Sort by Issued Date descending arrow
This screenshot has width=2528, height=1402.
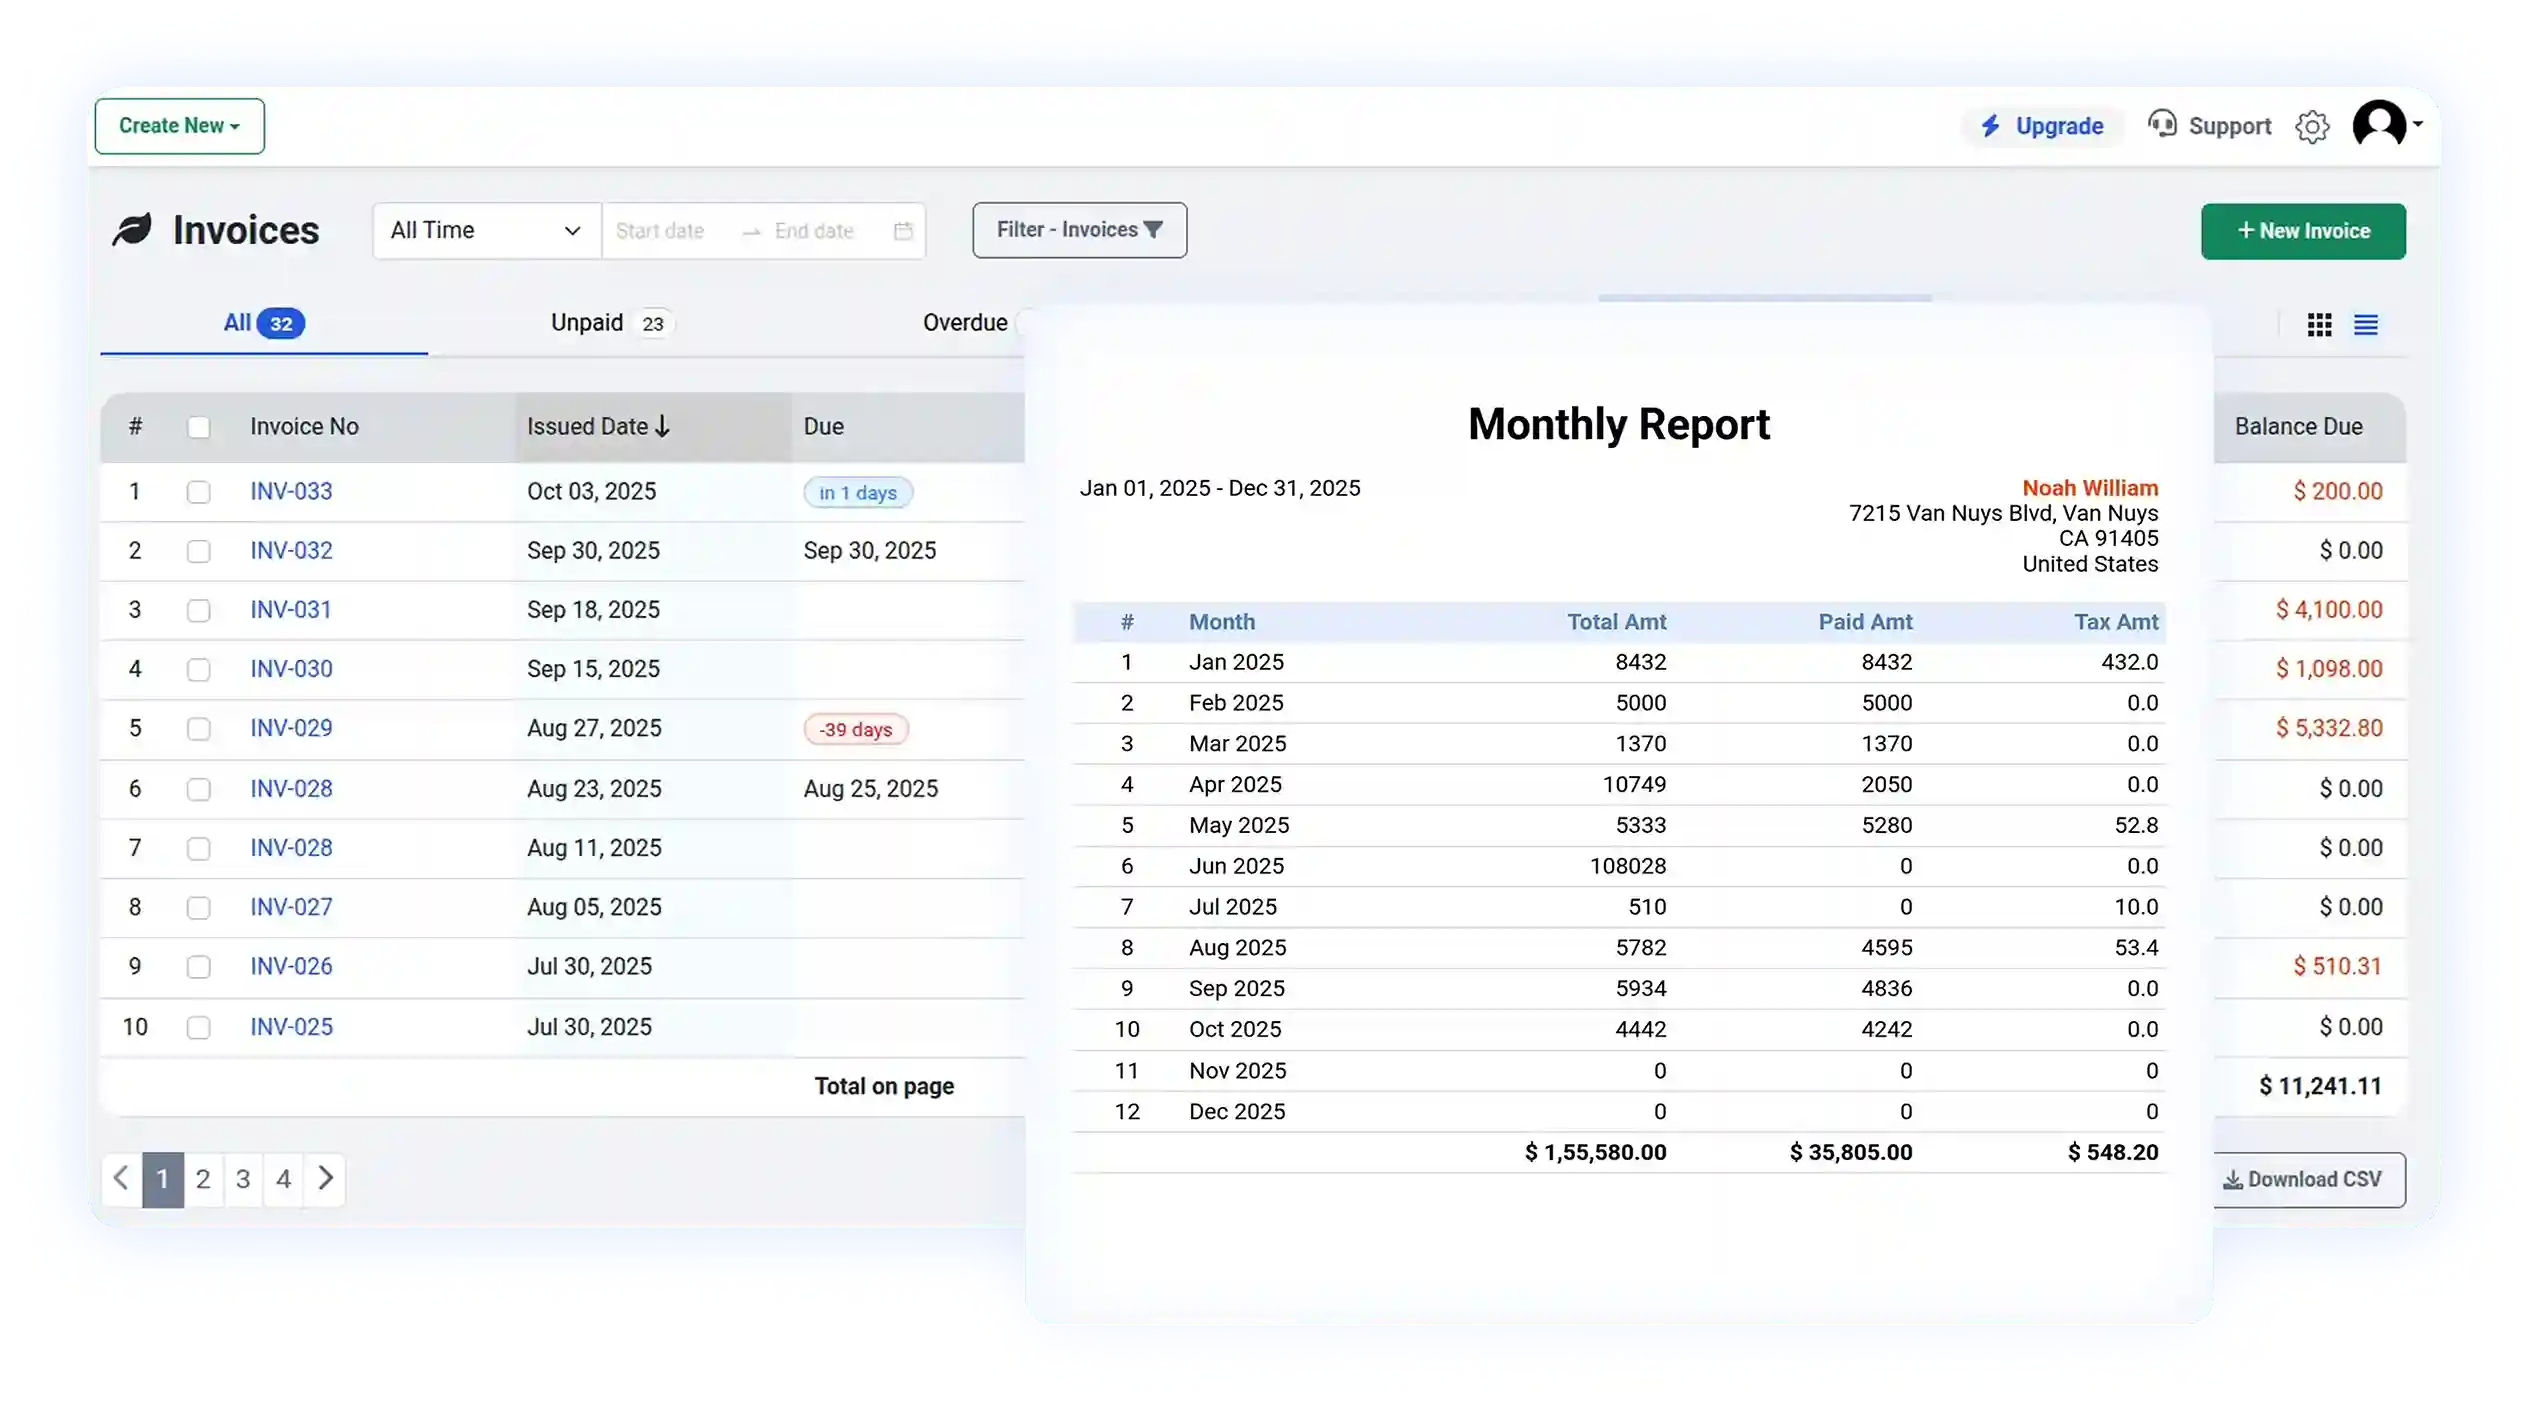click(x=664, y=425)
